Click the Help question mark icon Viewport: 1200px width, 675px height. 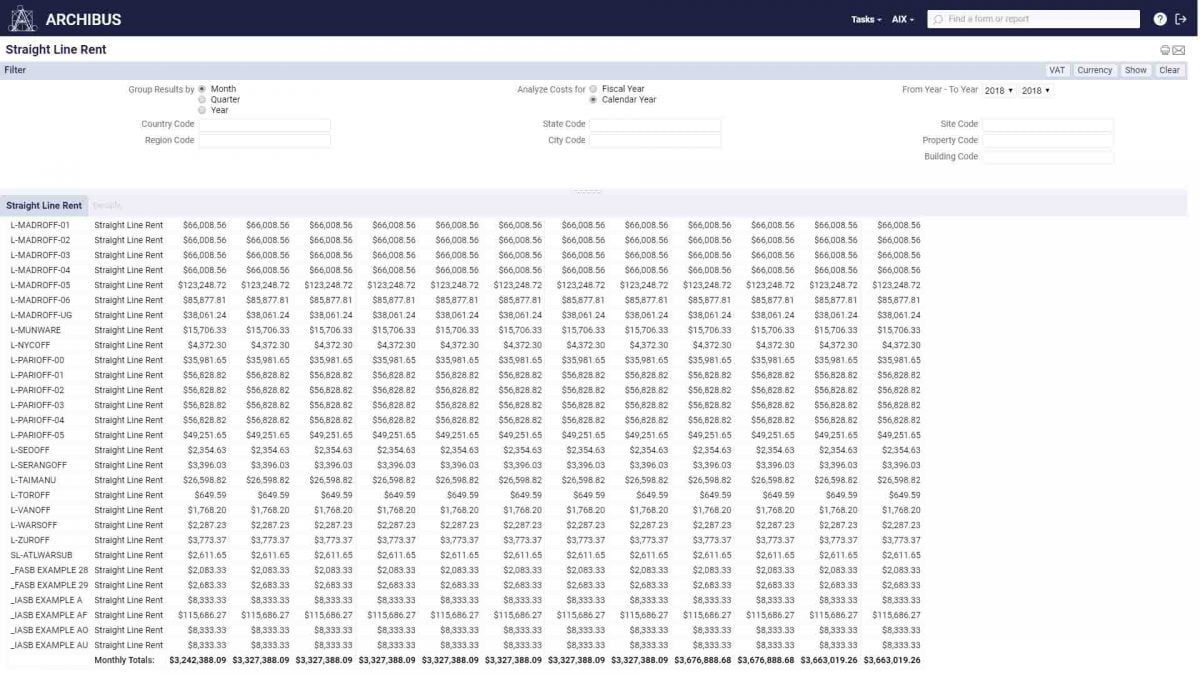[x=1160, y=18]
